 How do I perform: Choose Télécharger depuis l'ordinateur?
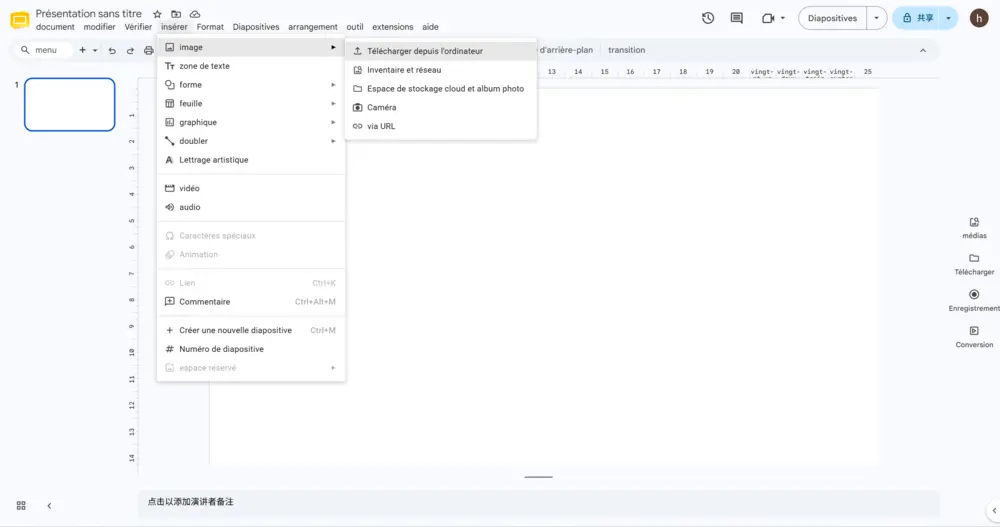click(441, 51)
